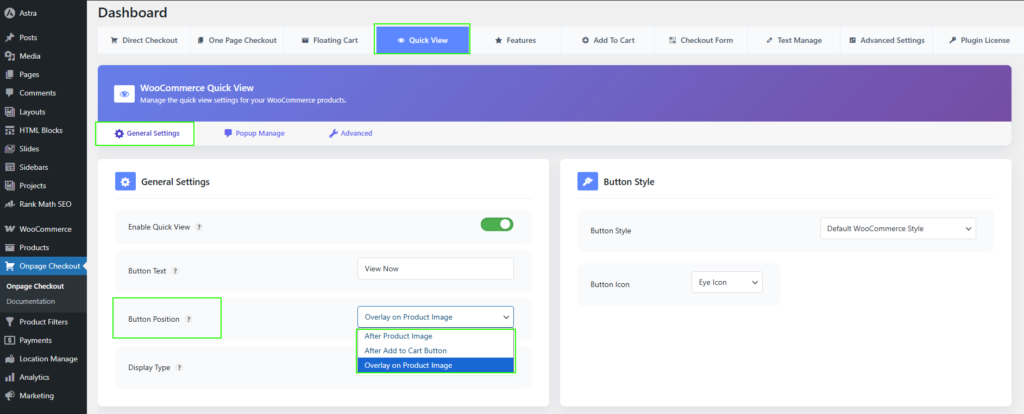Go to the Advanced Settings tab
The height and width of the screenshot is (414, 1024).
[886, 40]
